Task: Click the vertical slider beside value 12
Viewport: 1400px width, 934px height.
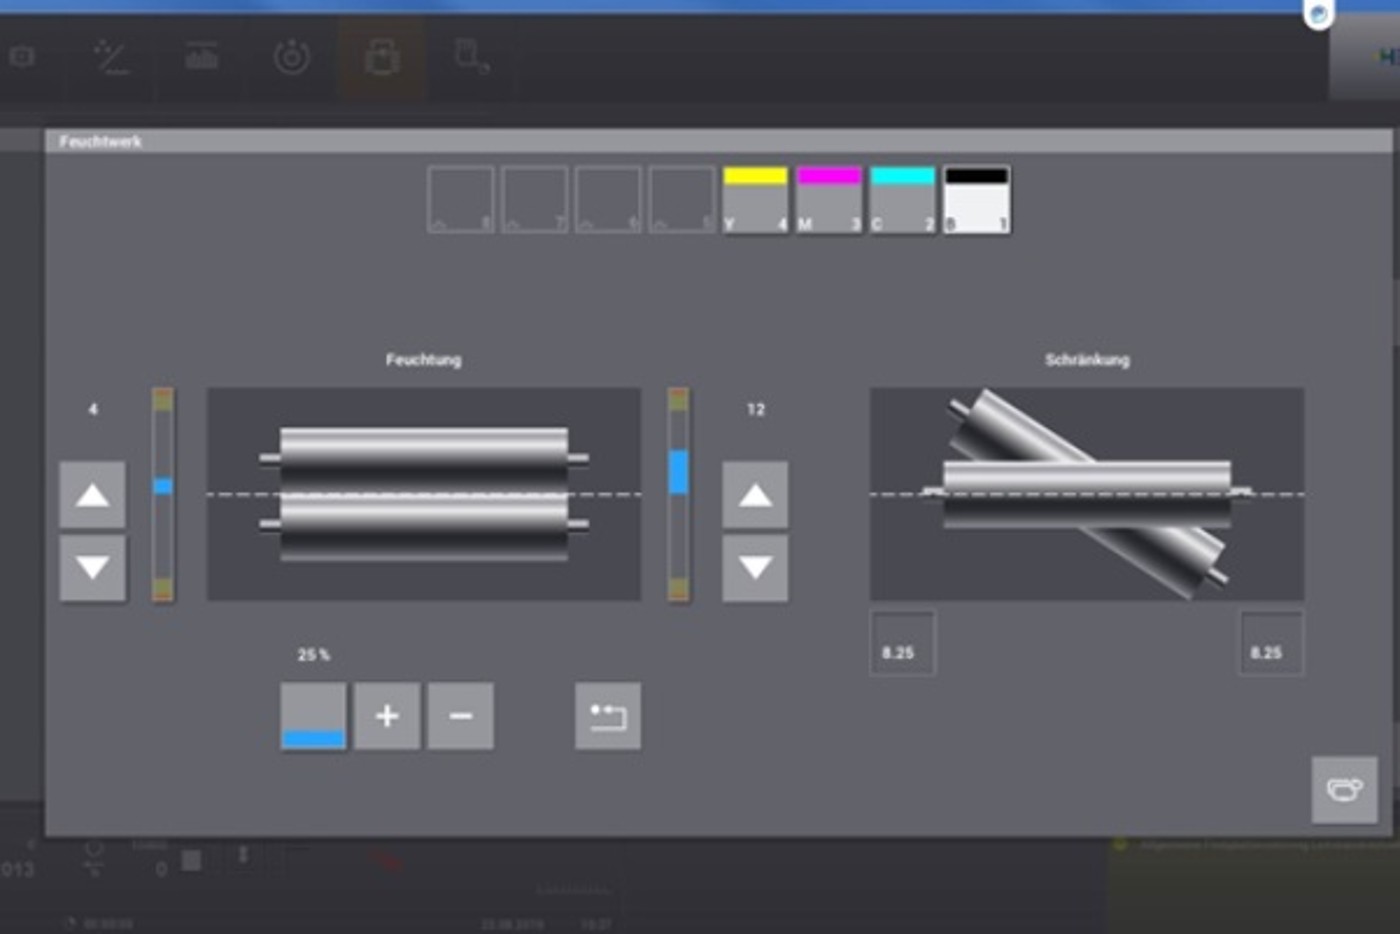Action: [x=678, y=494]
